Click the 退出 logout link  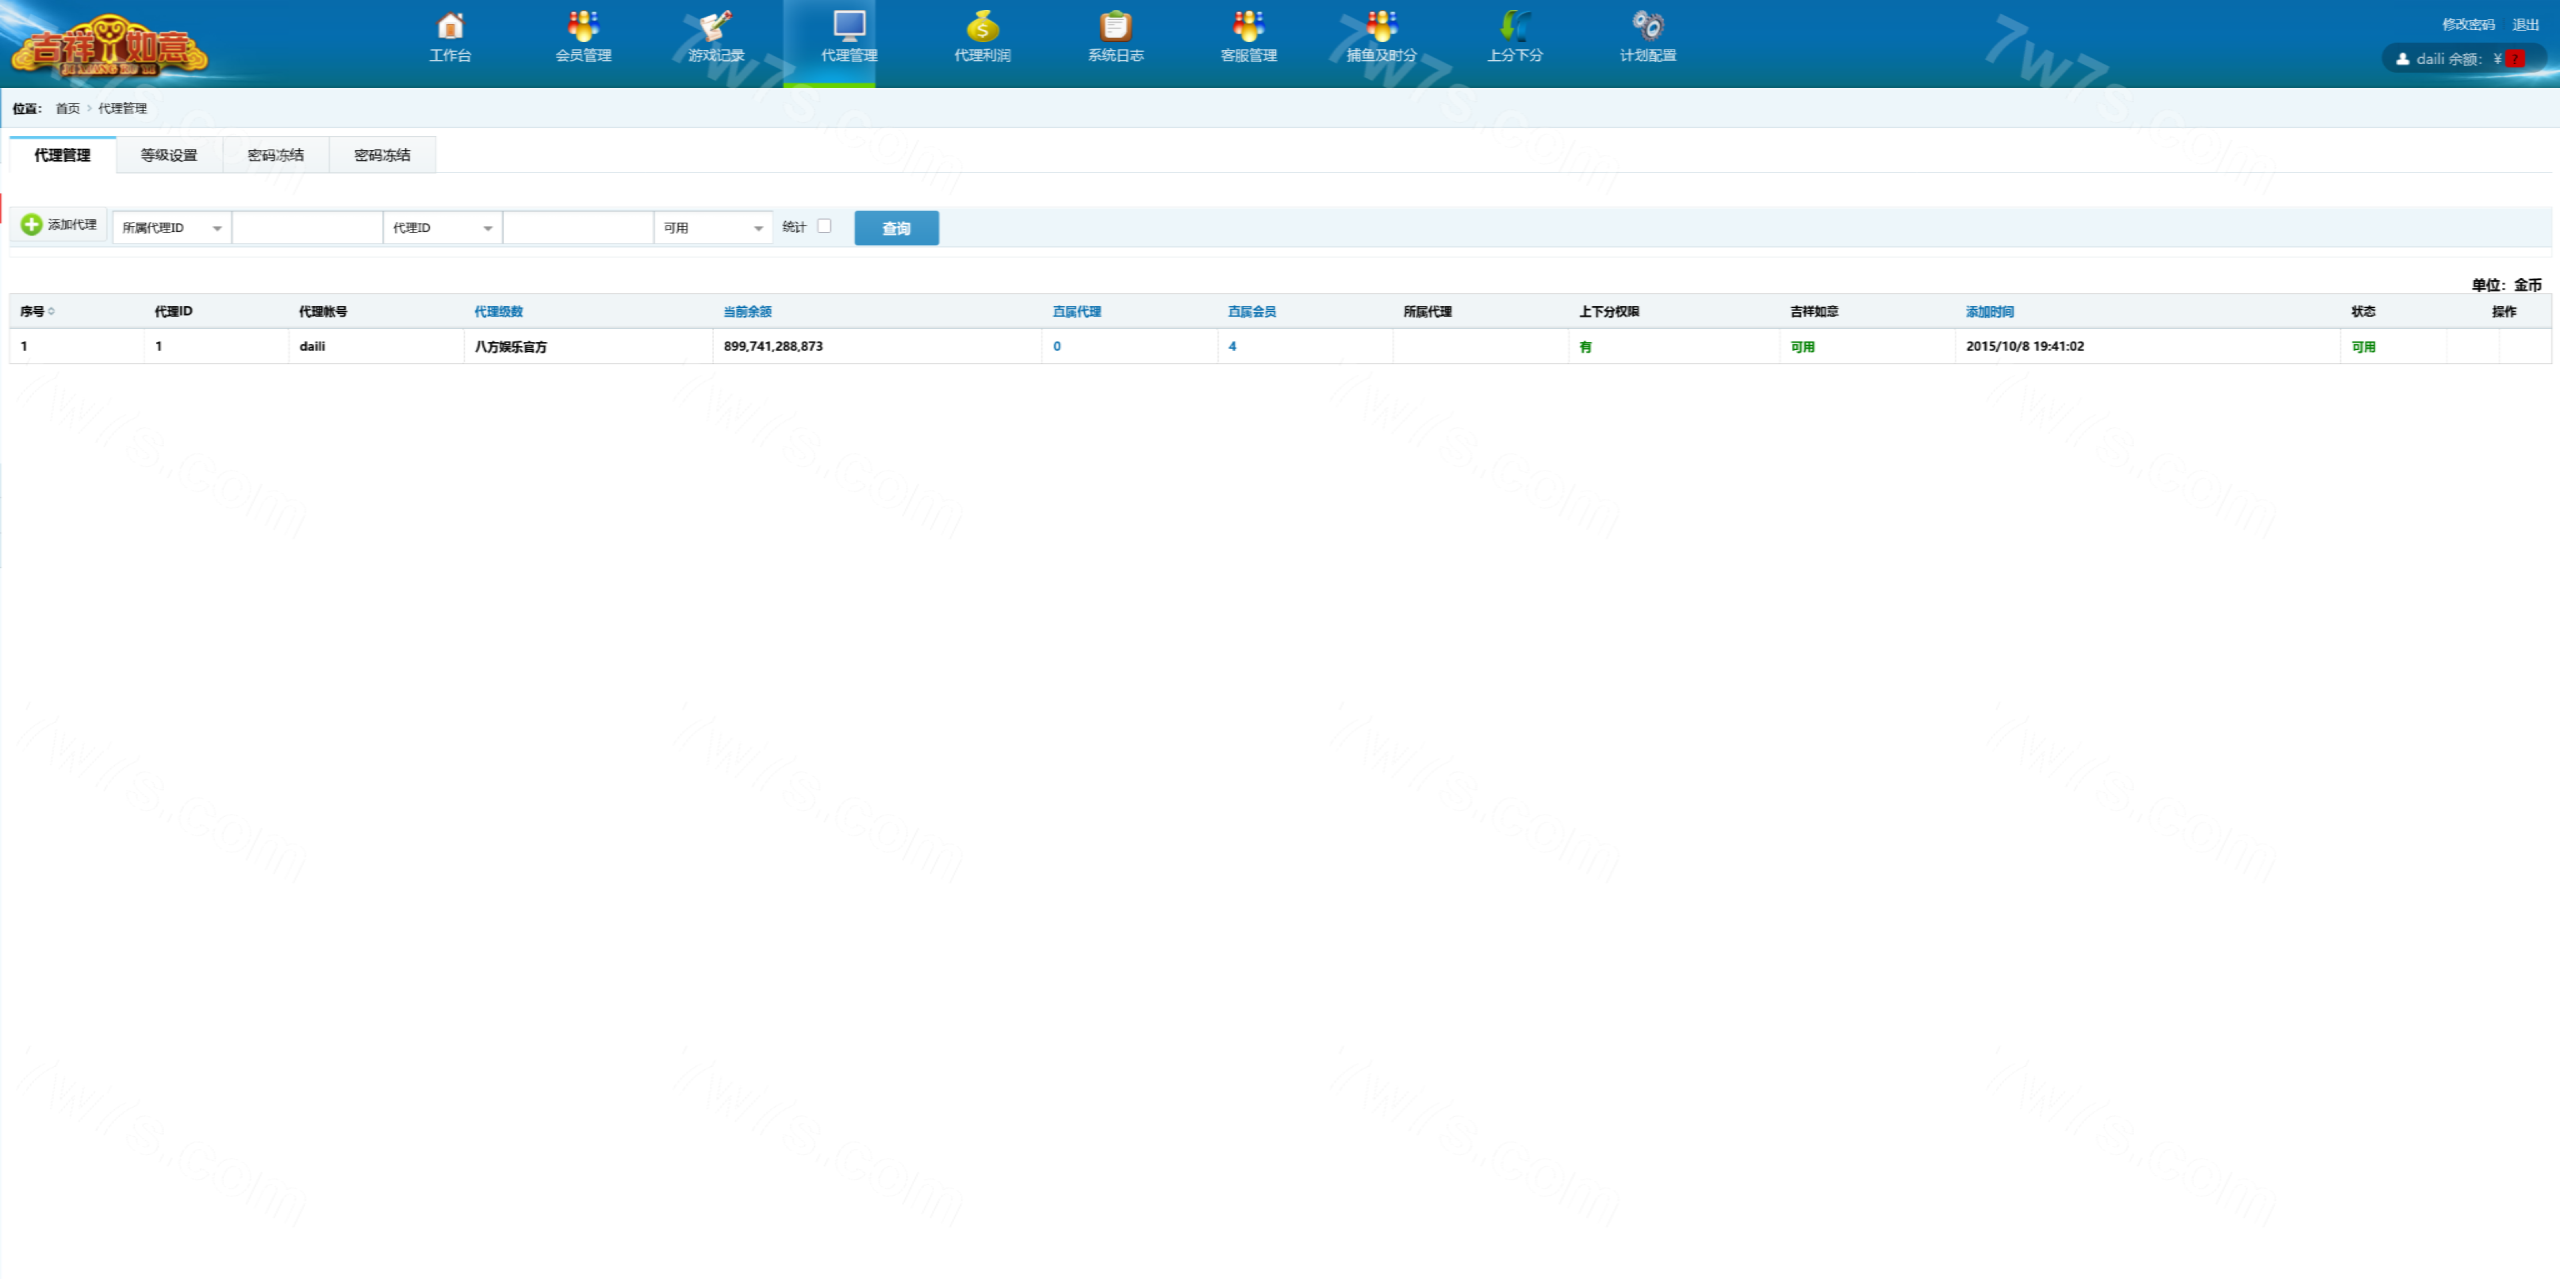[2525, 25]
